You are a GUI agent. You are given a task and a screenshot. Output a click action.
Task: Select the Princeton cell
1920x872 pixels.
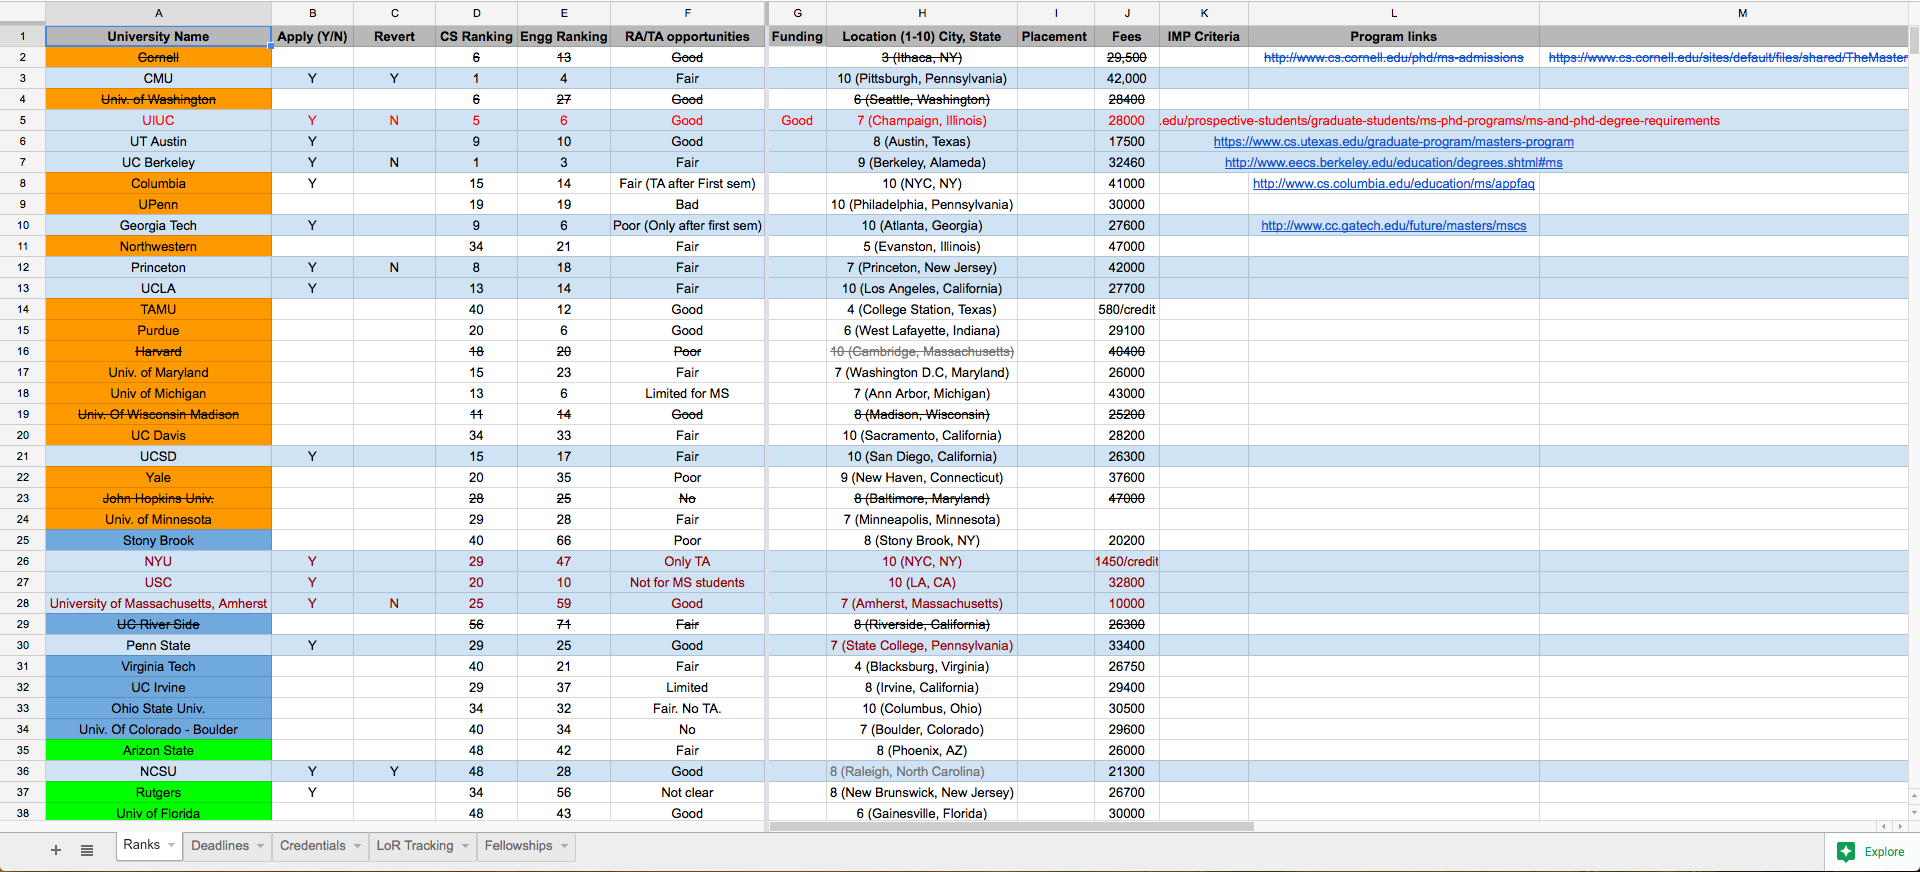tap(158, 268)
